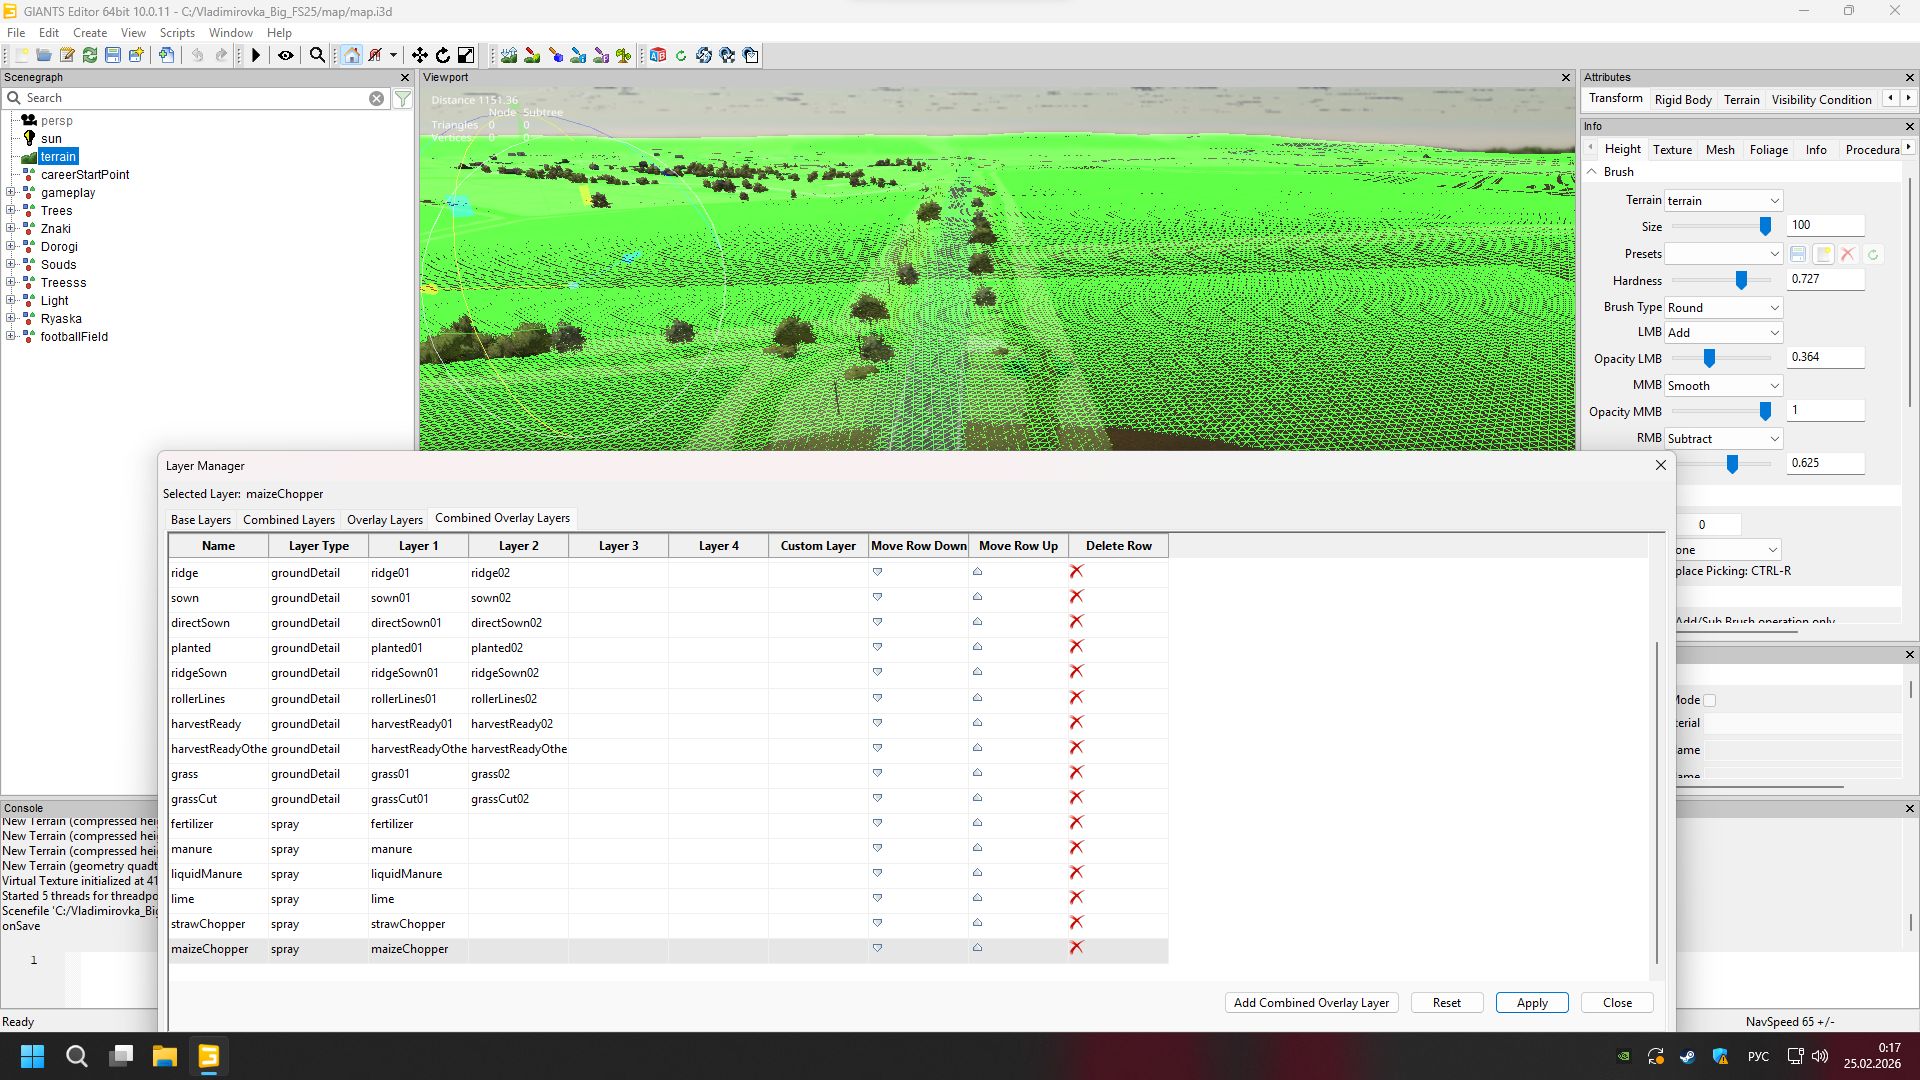Select the Scale tool icon

466,56
